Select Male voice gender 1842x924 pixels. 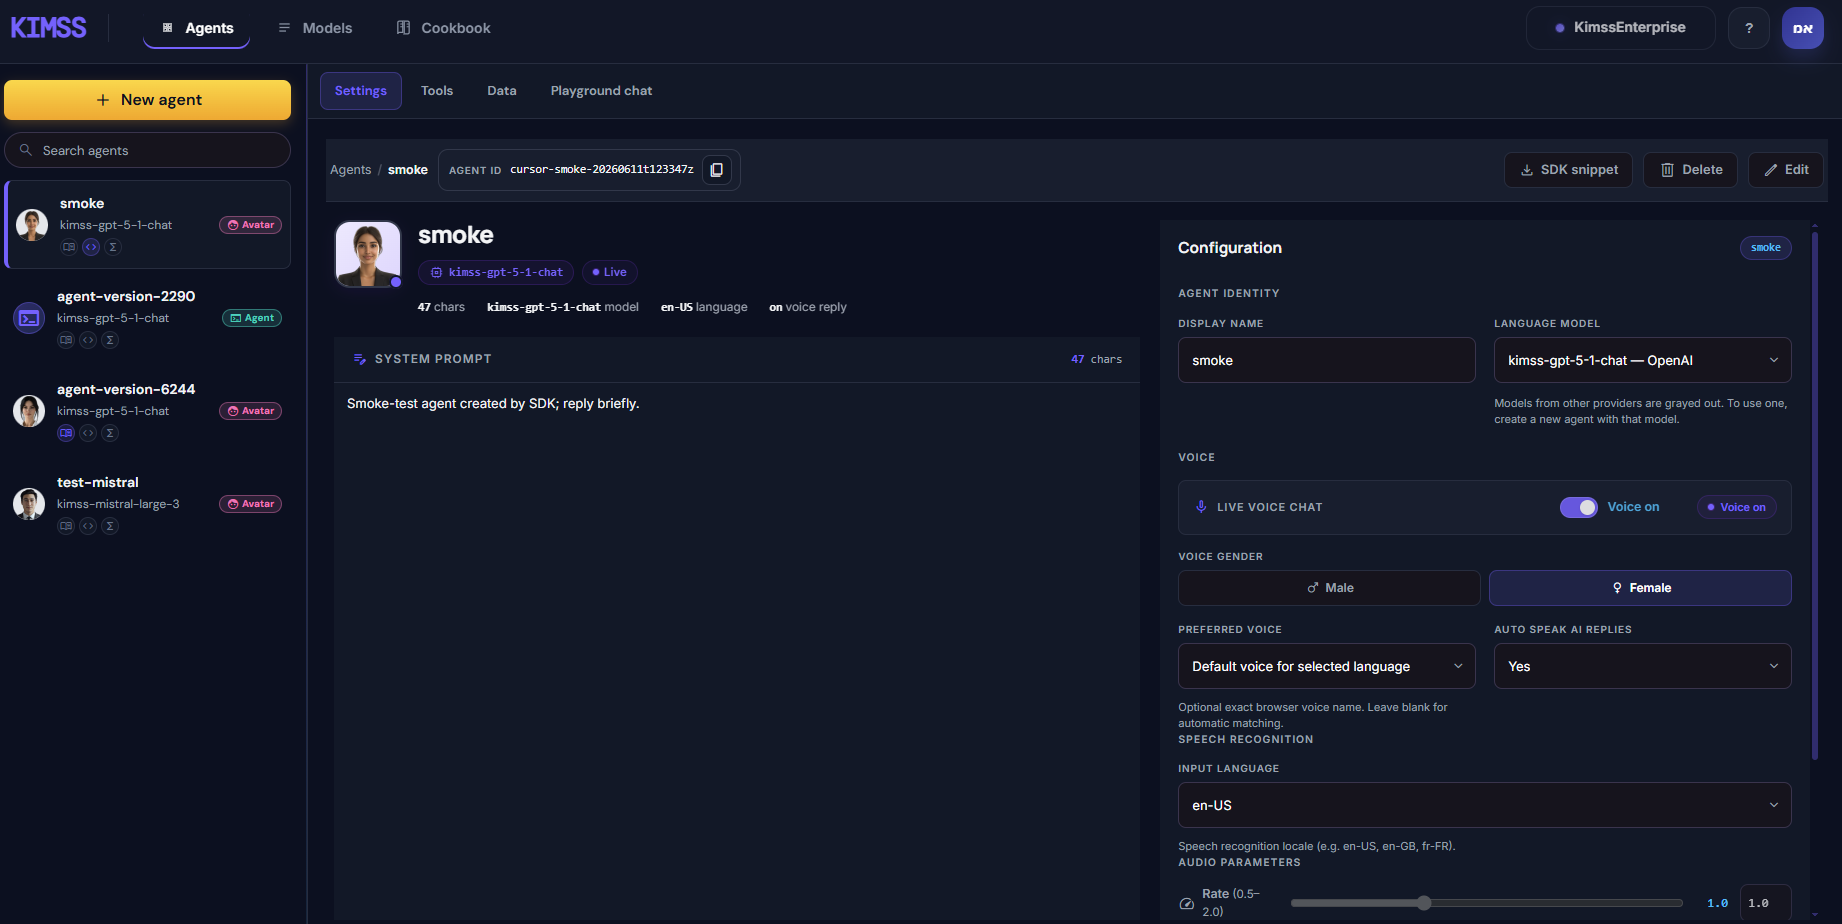click(x=1329, y=588)
